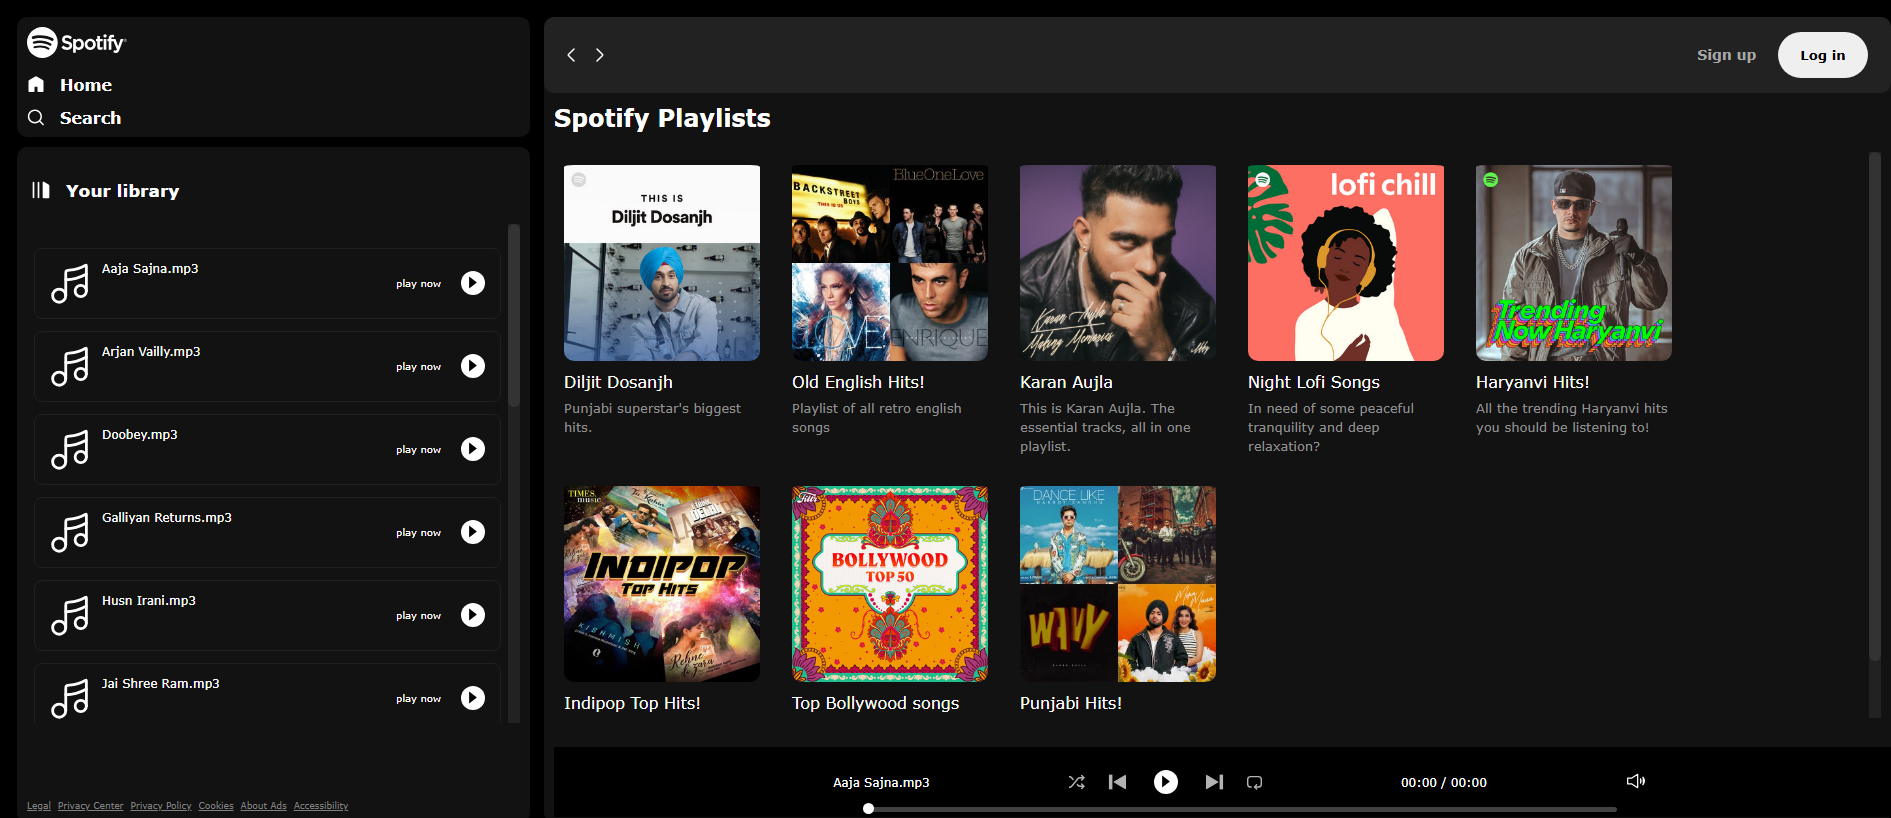Open the Accessibility footer link

point(321,806)
